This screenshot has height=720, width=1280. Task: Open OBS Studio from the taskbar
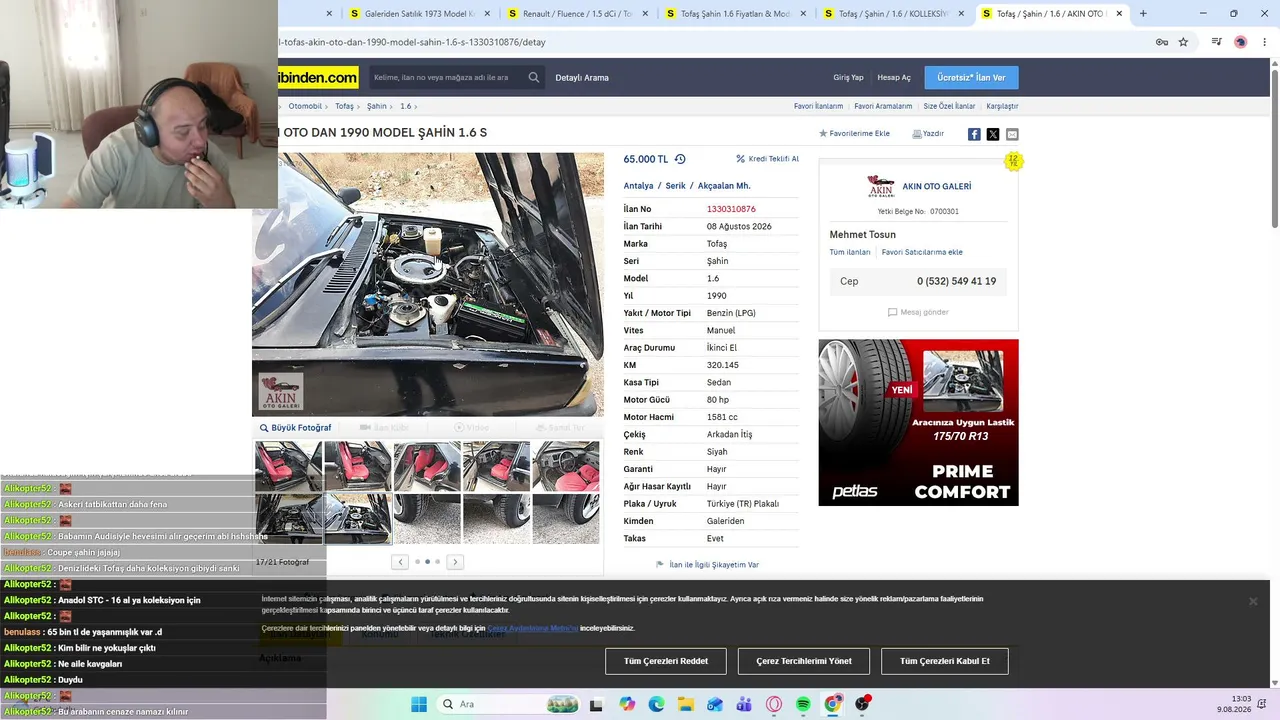pyautogui.click(x=862, y=704)
